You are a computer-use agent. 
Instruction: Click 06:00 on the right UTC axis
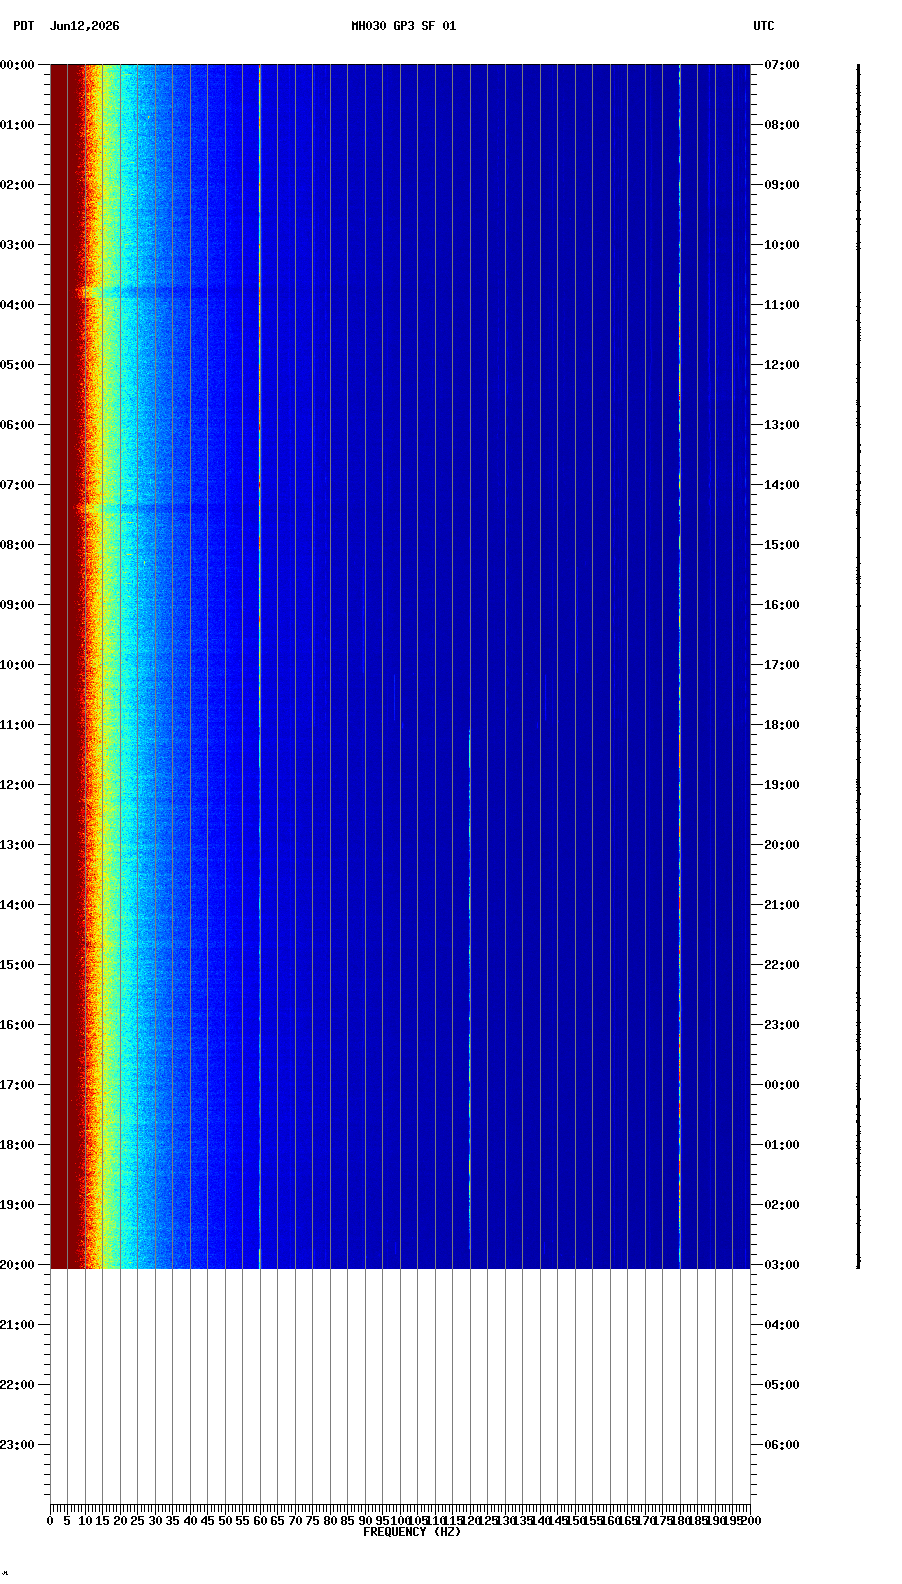click(x=782, y=1445)
